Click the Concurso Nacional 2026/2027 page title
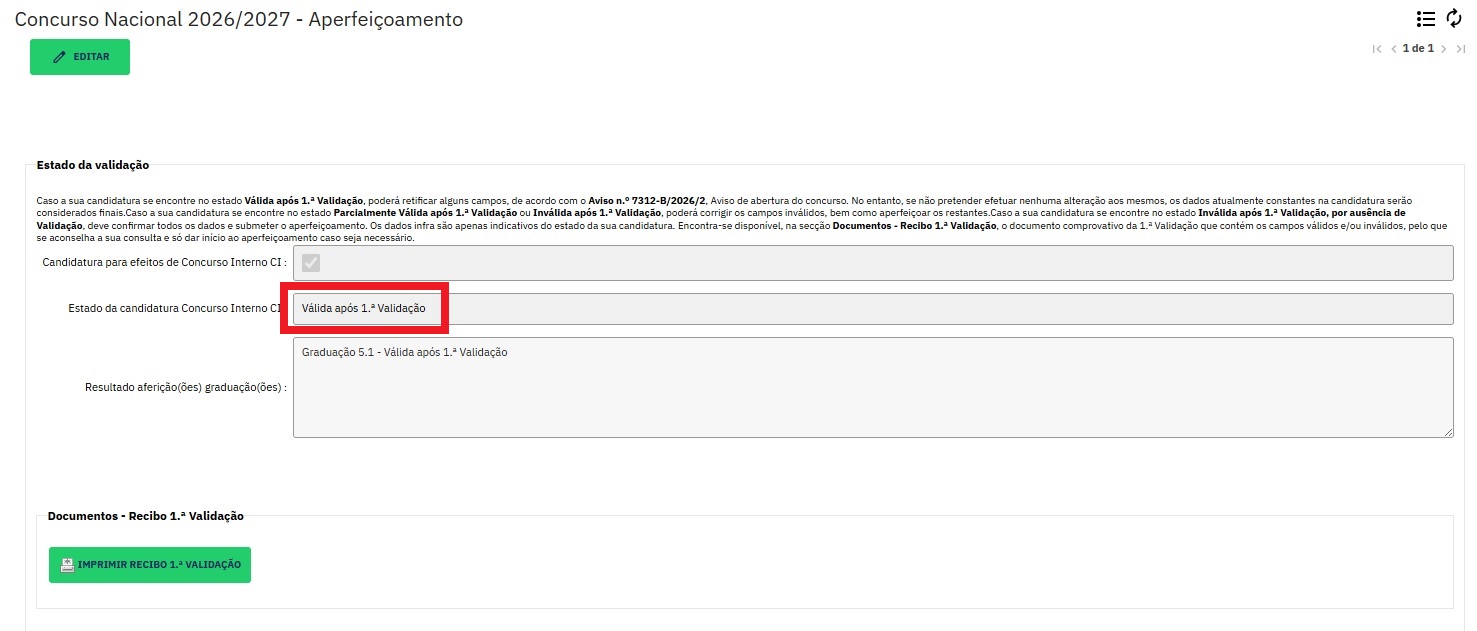This screenshot has width=1477, height=631. 238,19
